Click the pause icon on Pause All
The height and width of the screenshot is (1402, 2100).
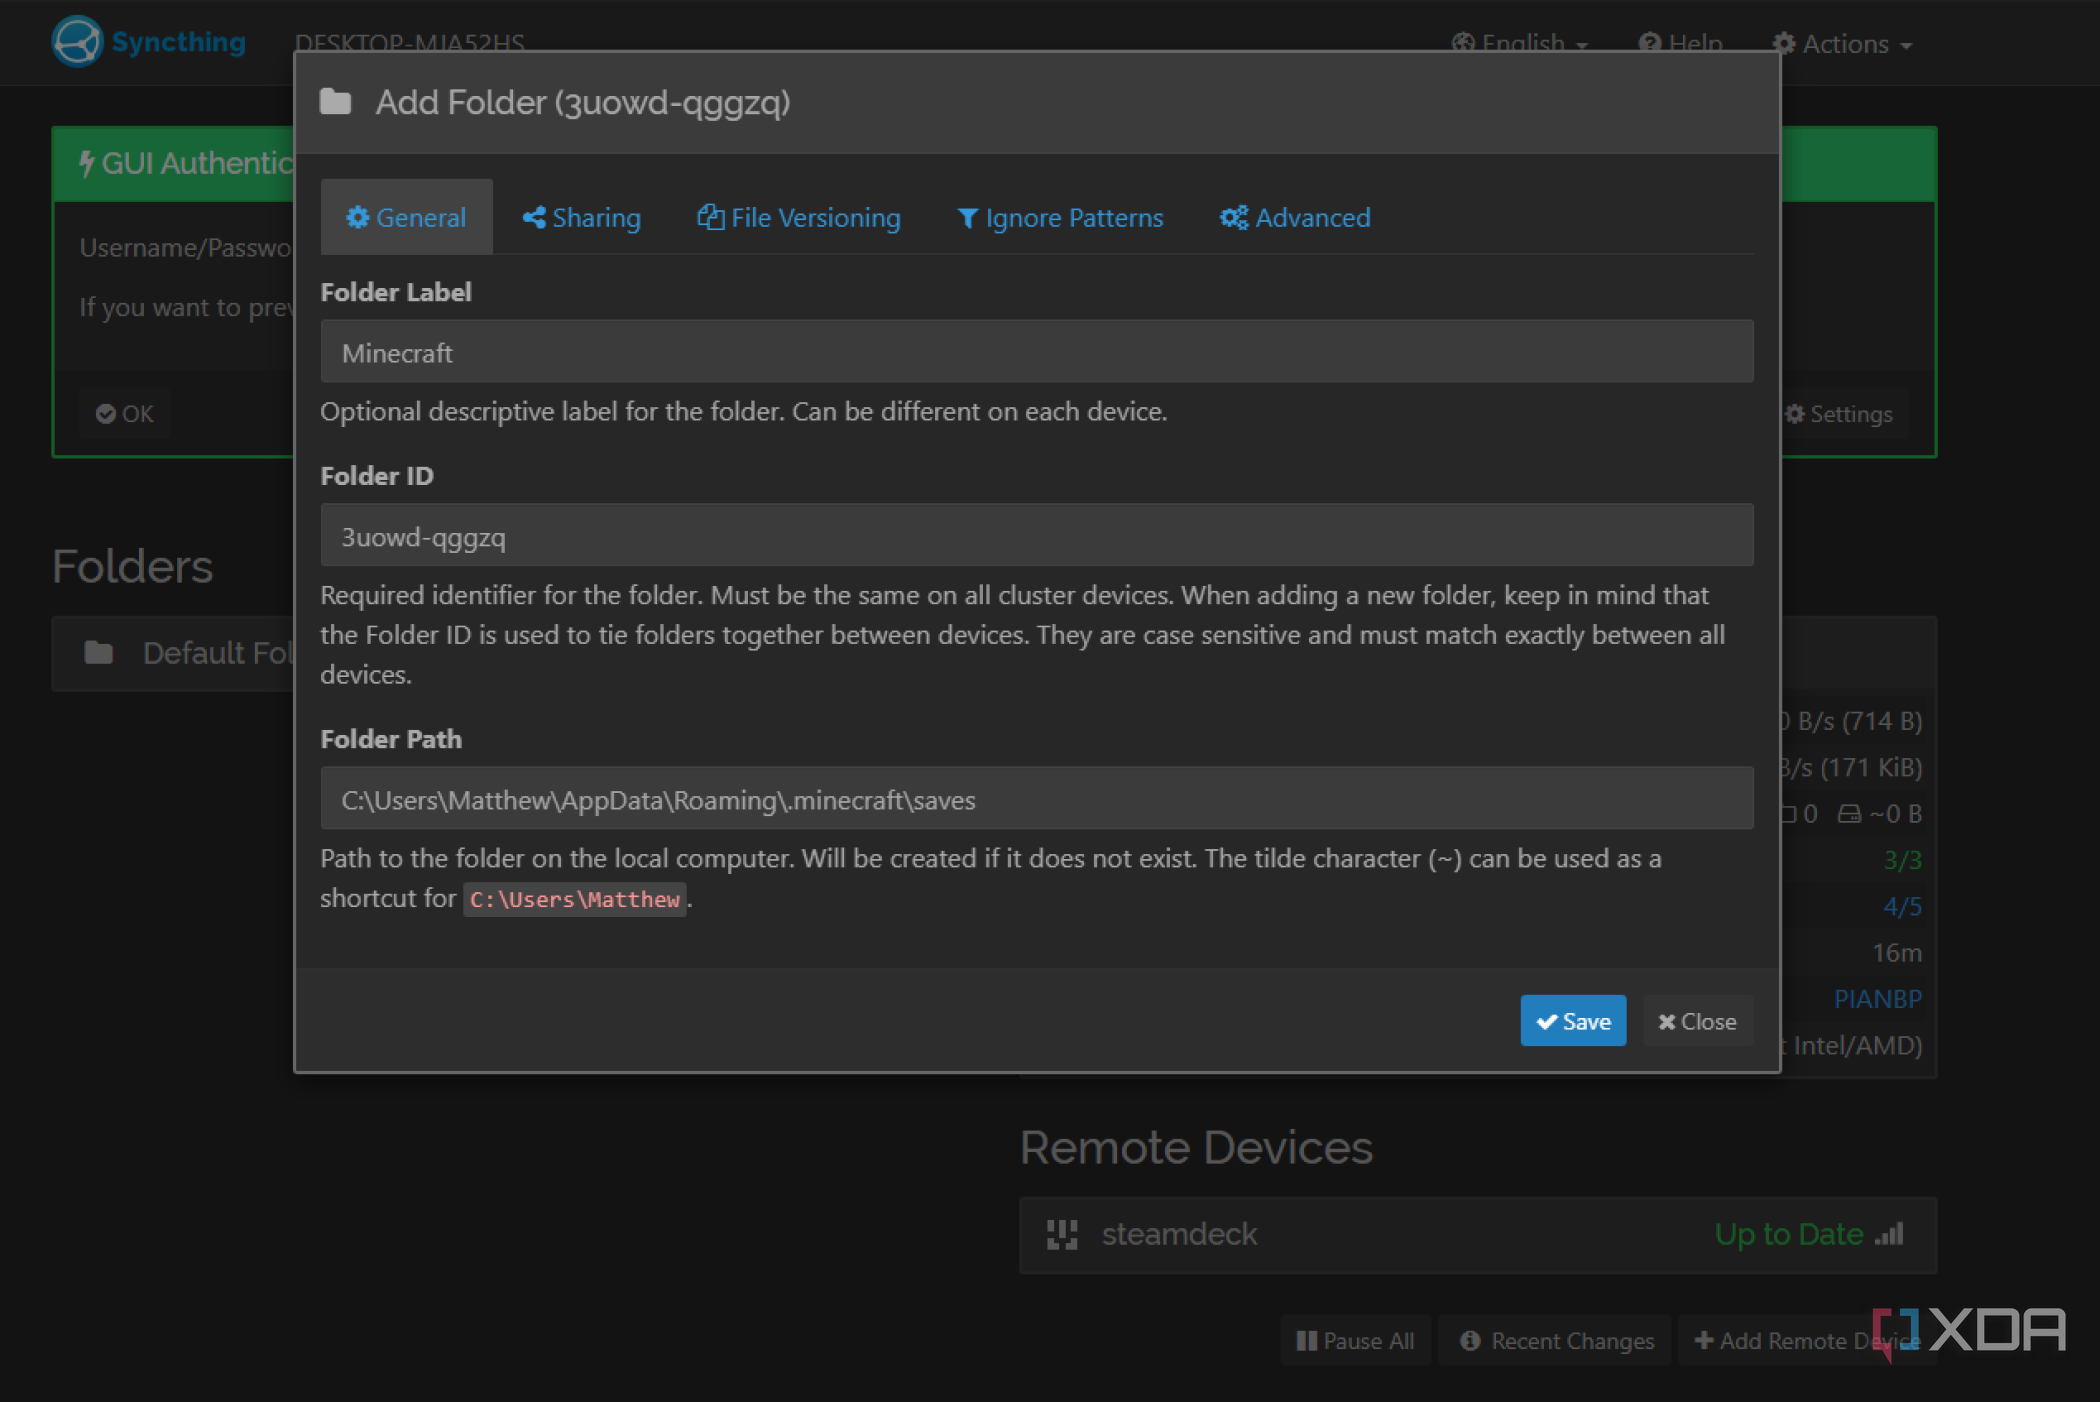tap(1307, 1340)
